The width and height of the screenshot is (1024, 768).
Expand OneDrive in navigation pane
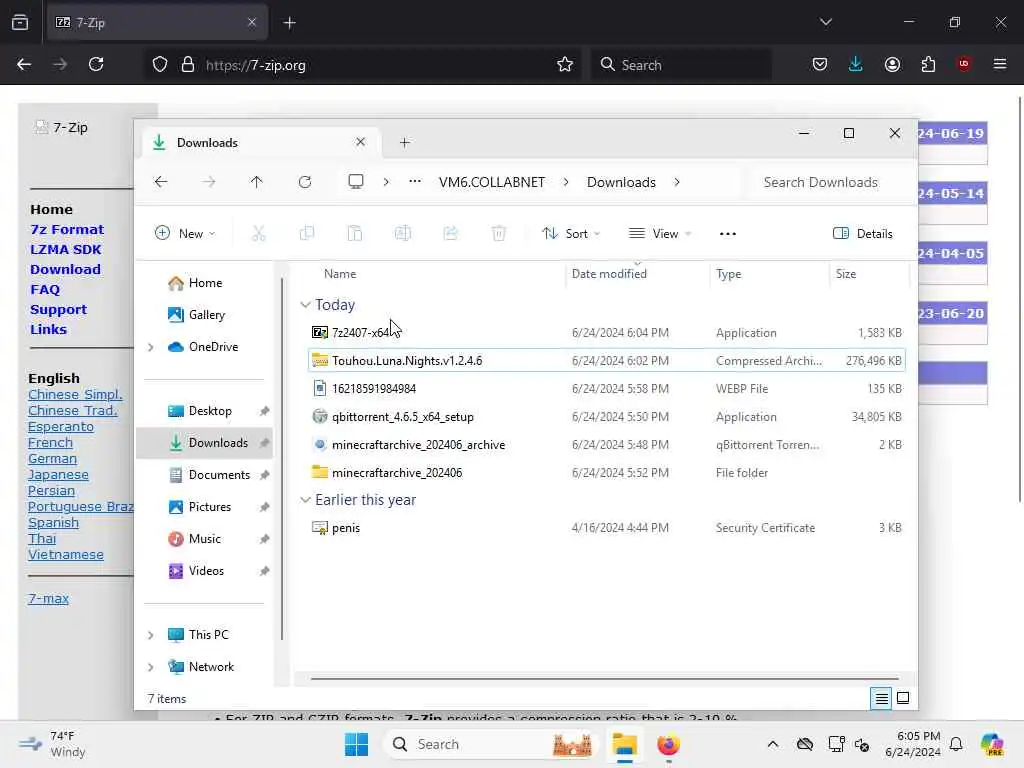(151, 347)
